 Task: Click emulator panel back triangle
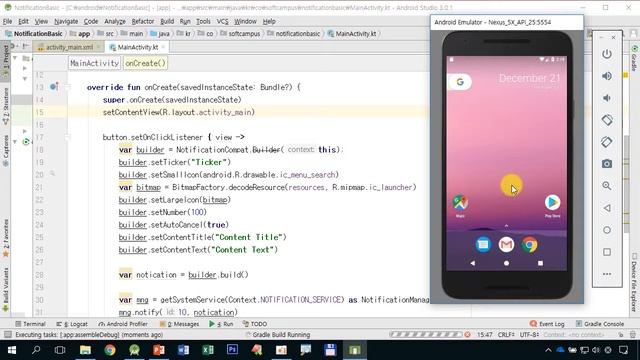(607, 208)
